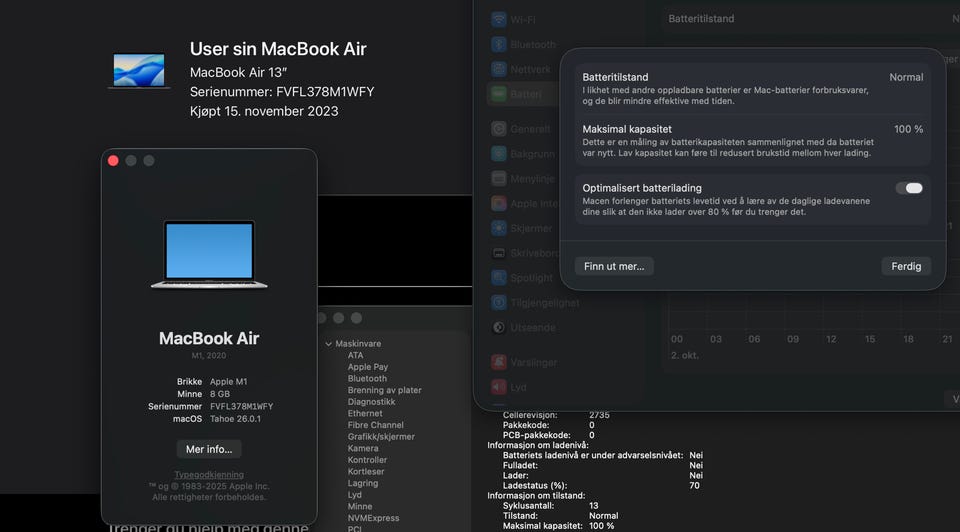Select Bluetooth in System Information list
Screen dimensions: 960x532
[367, 378]
